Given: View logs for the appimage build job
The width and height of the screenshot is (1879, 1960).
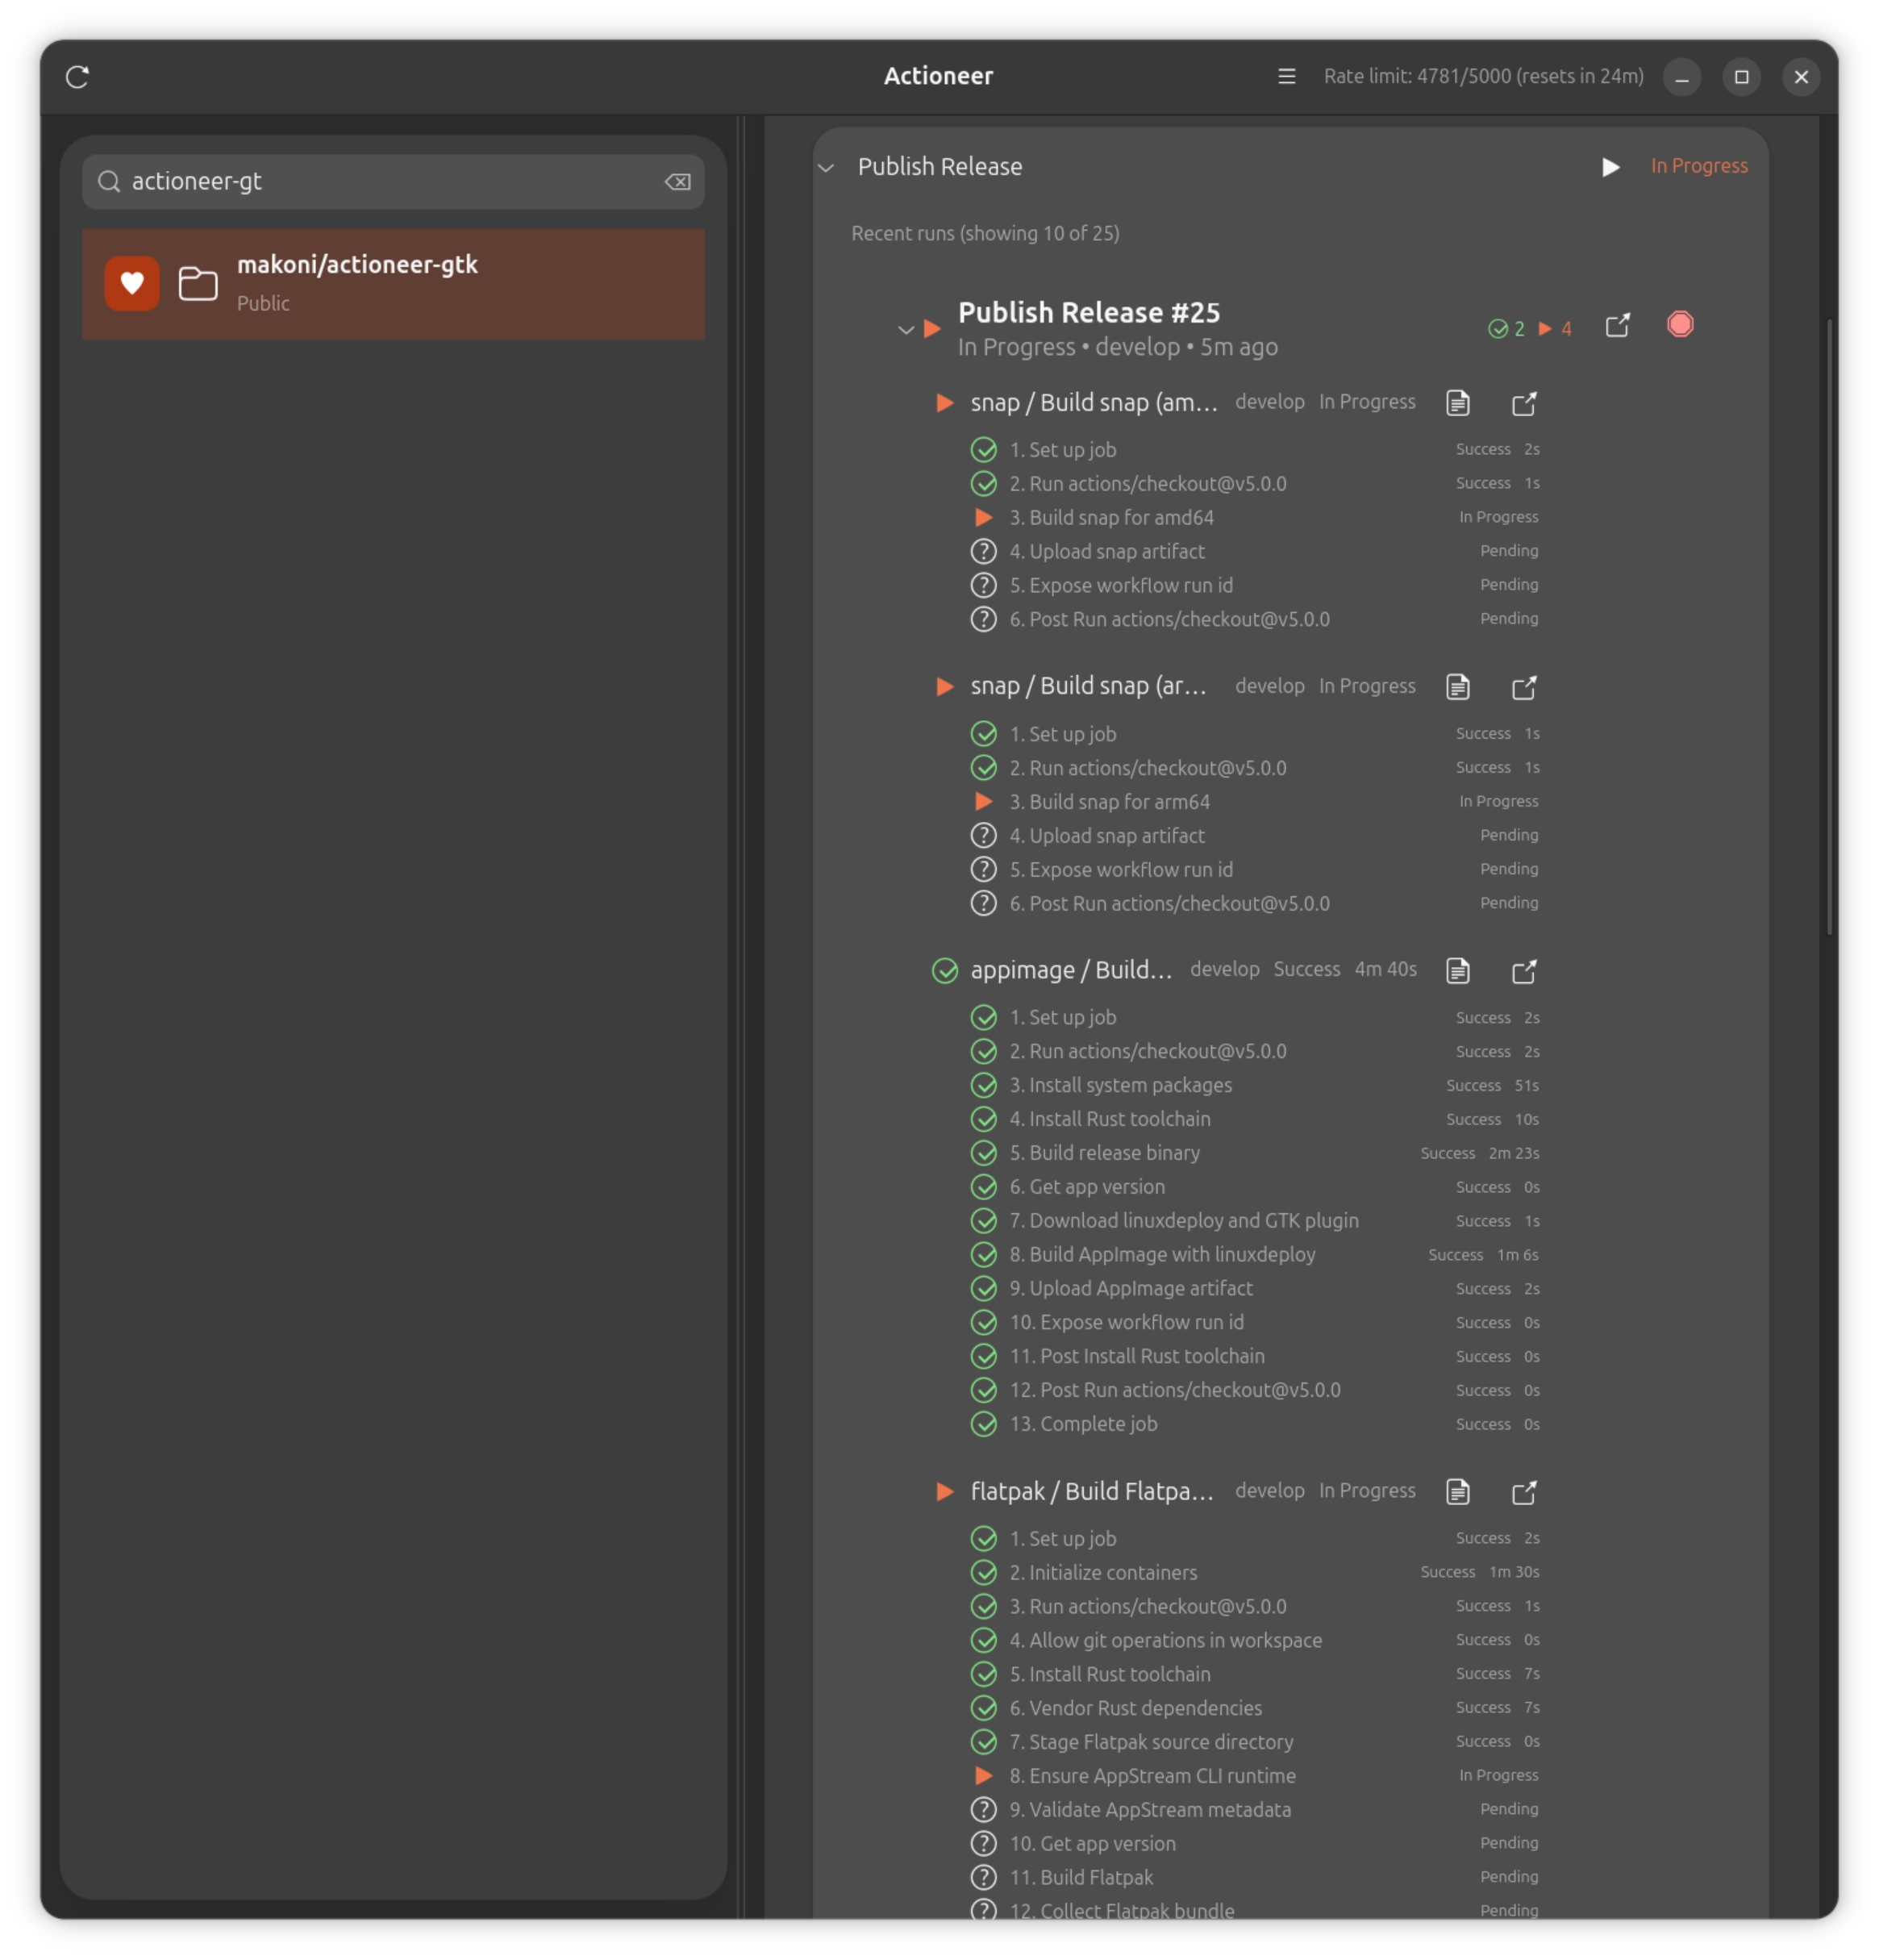Looking at the screenshot, I should point(1457,970).
